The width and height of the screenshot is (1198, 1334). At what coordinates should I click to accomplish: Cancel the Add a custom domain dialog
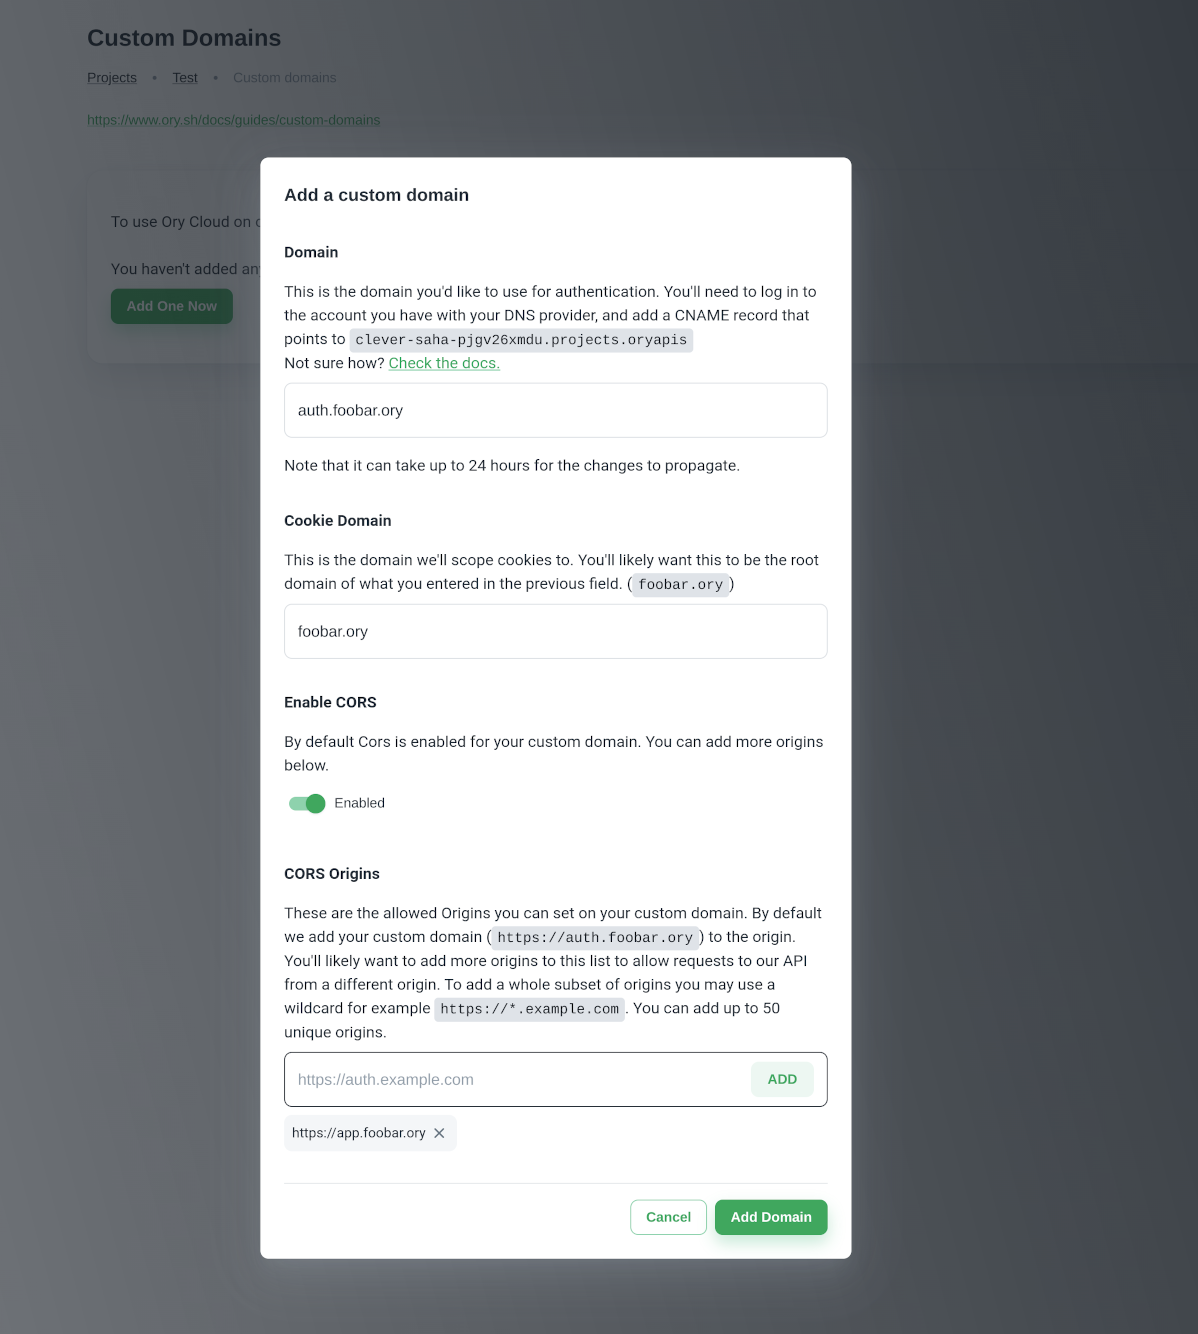[x=668, y=1217]
